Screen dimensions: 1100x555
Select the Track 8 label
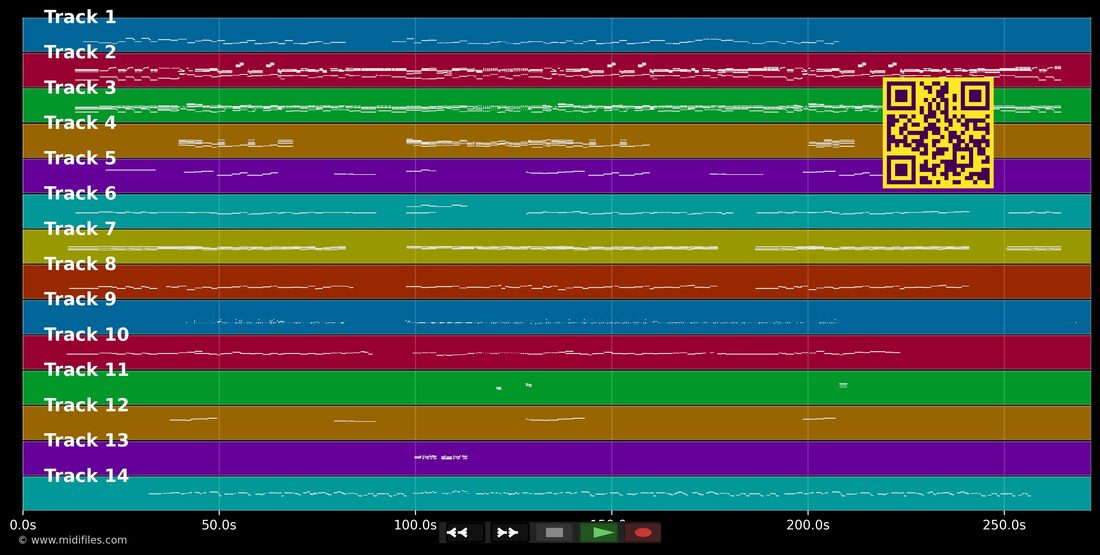[80, 264]
